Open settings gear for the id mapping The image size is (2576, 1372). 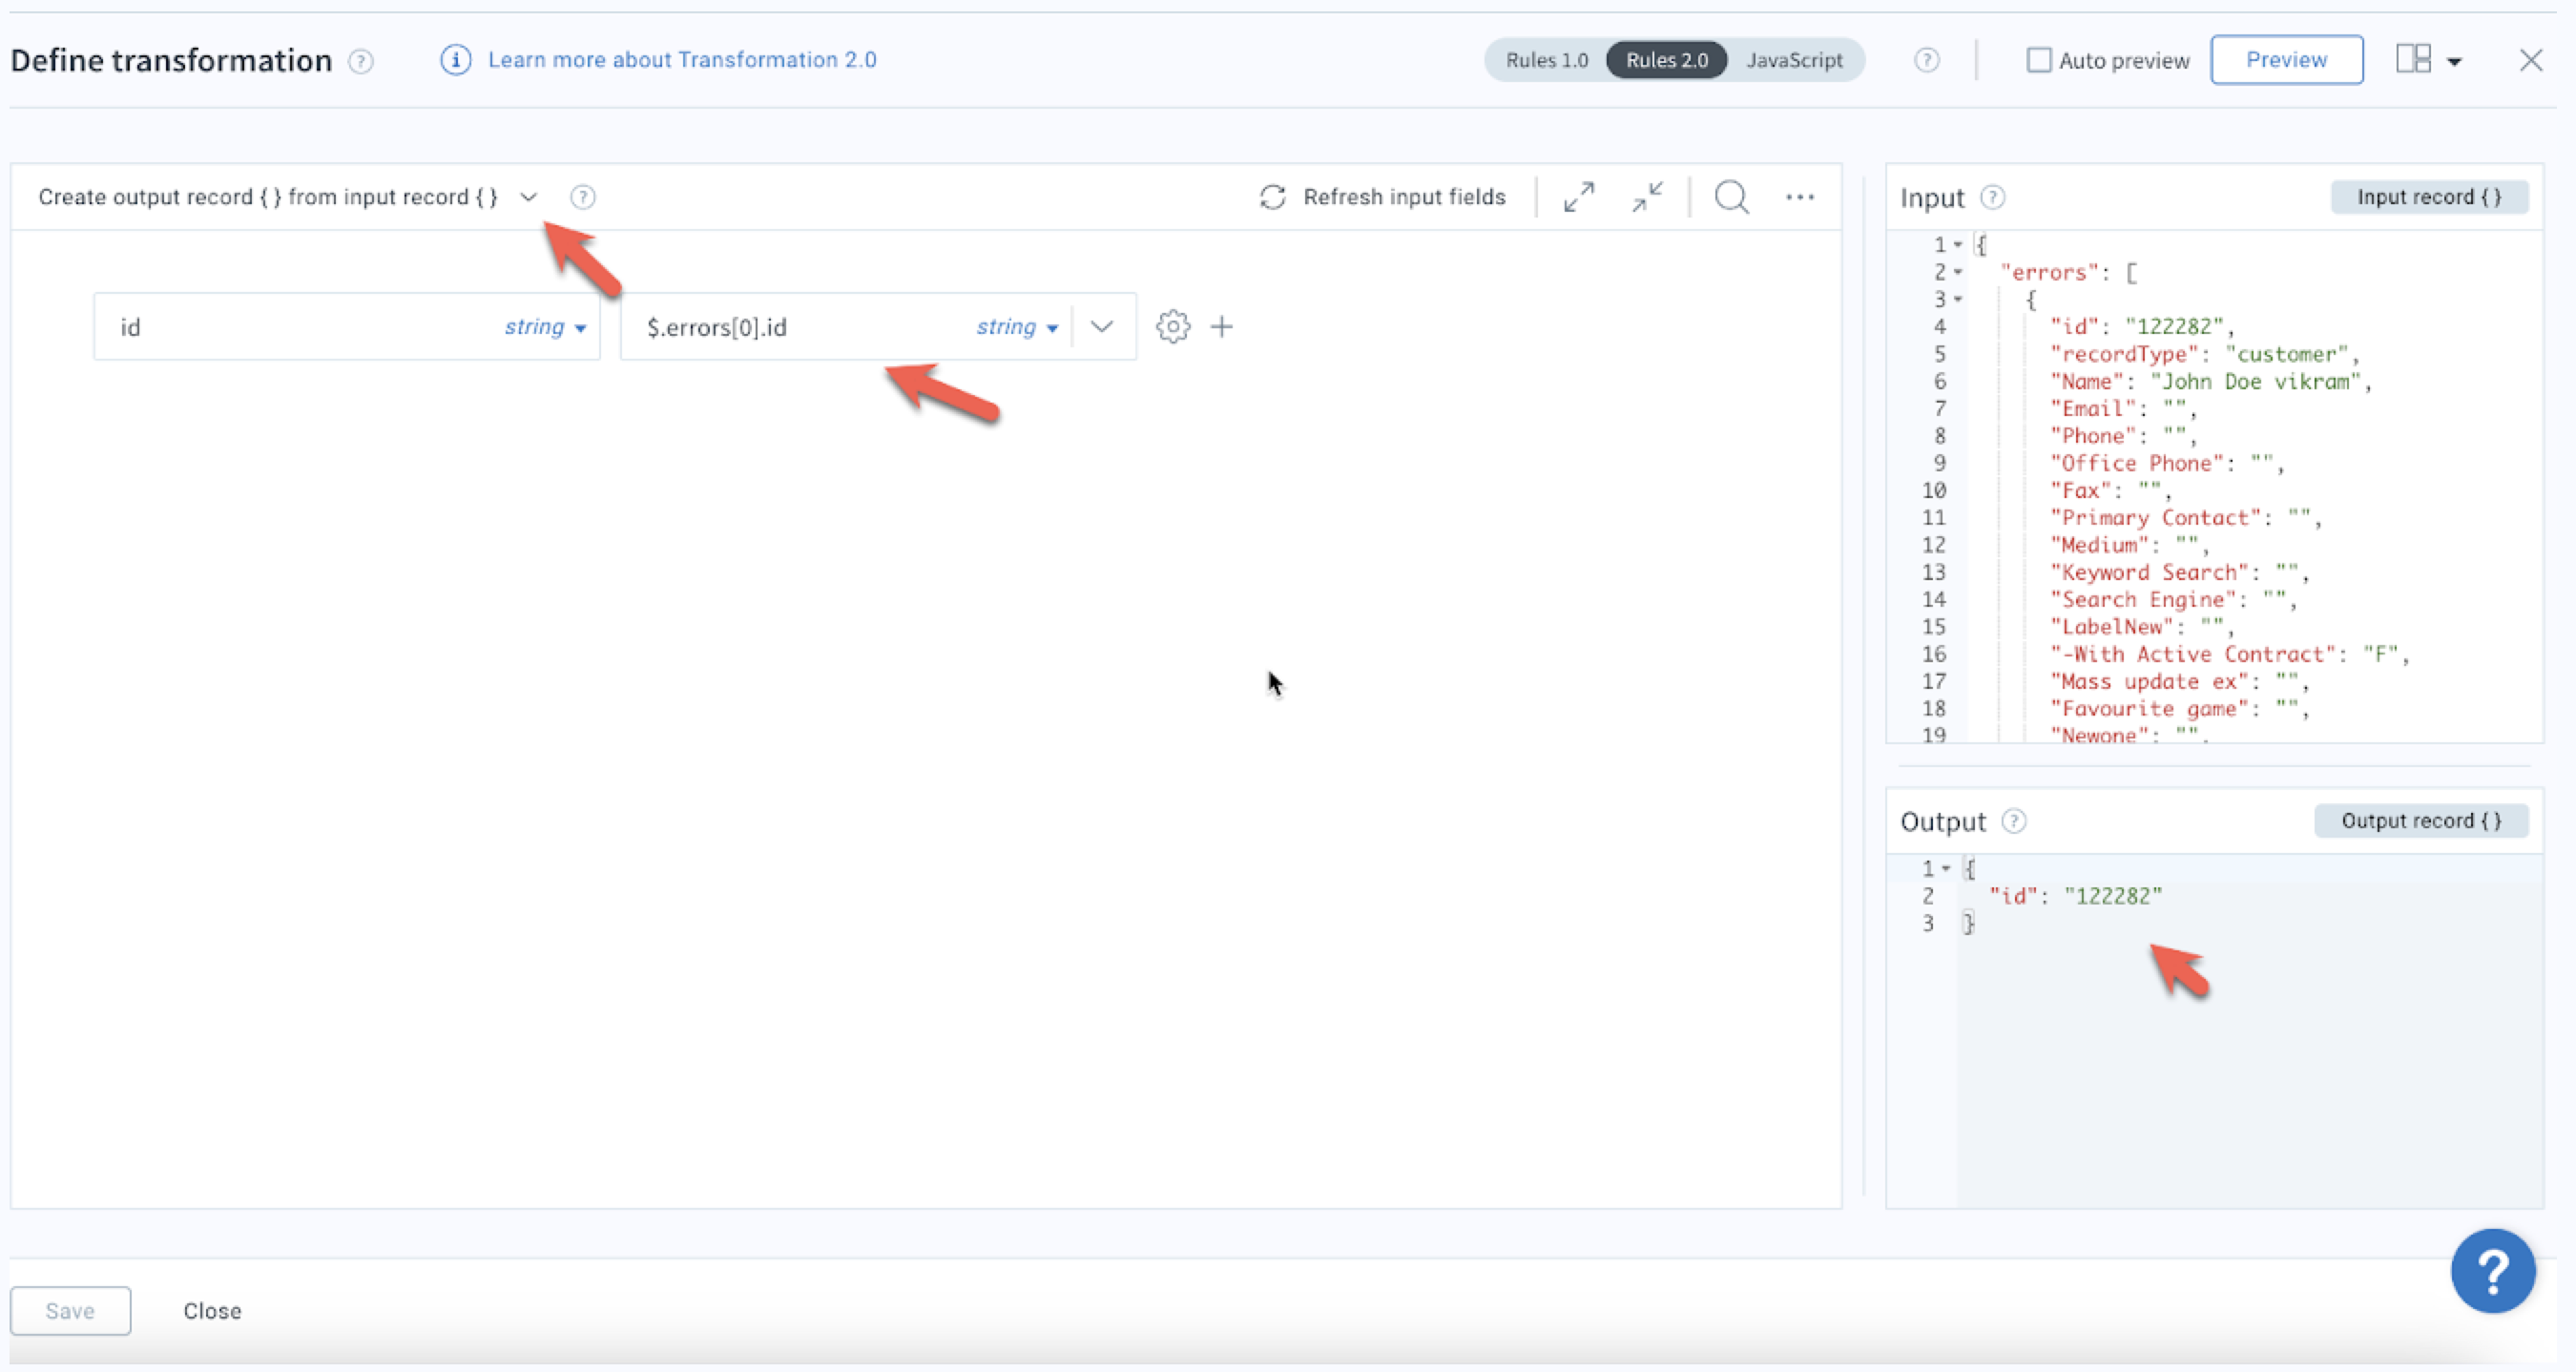1173,326
